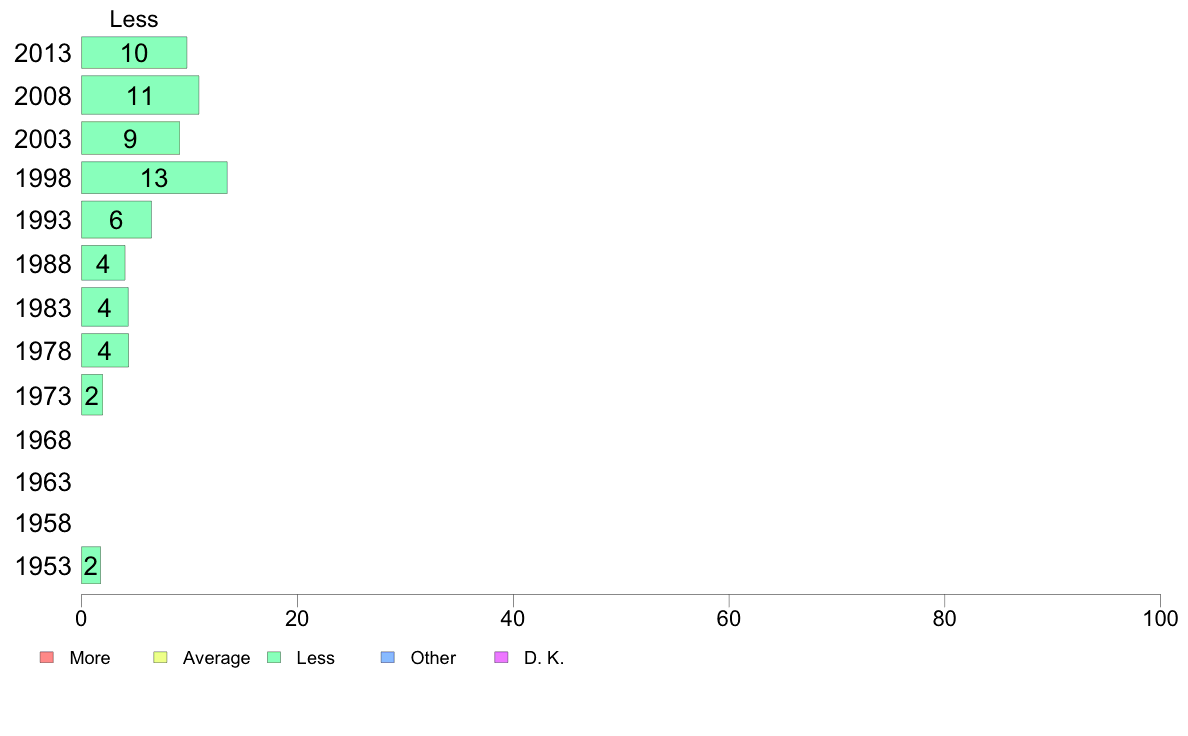Click the 1958 year label
This screenshot has width=1188, height=736.
pyautogui.click(x=43, y=522)
